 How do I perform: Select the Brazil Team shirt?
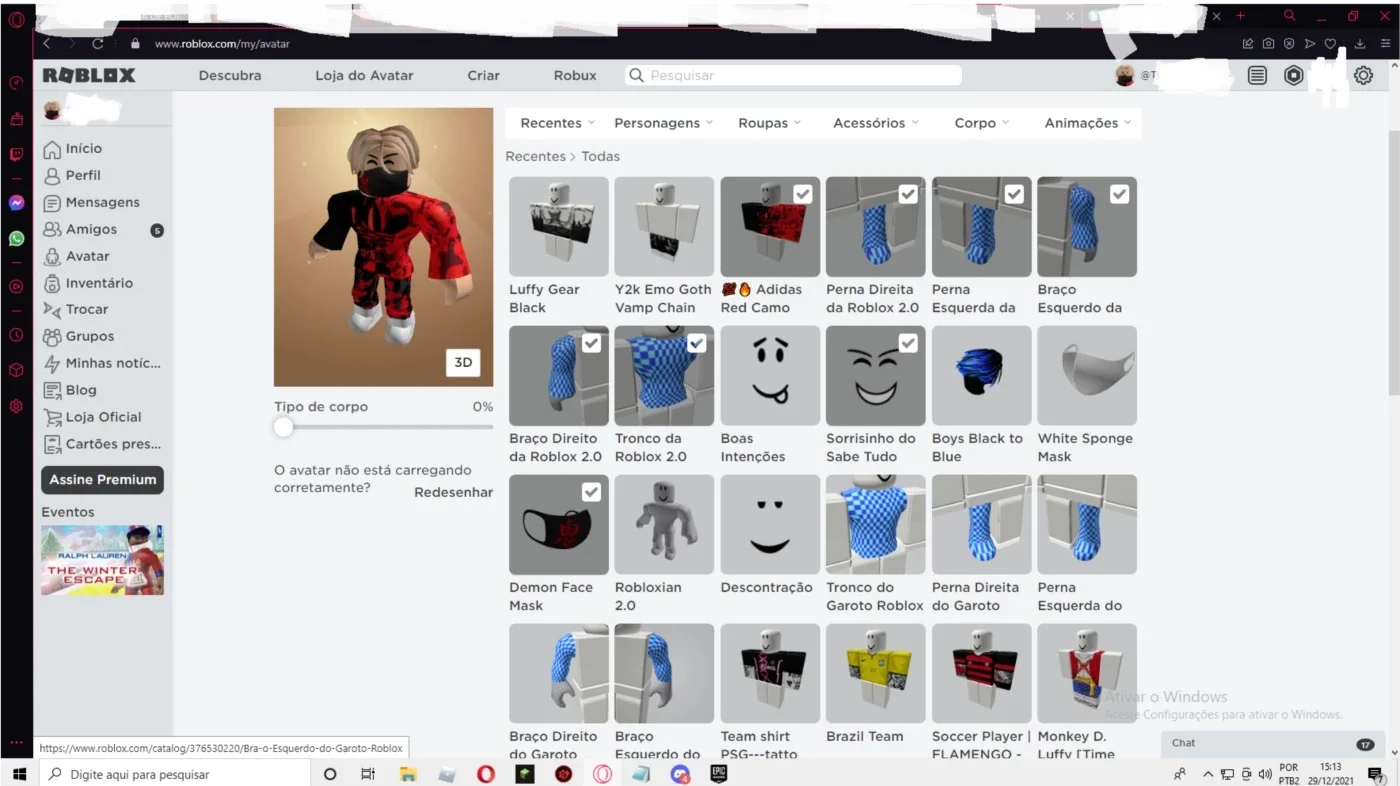tap(876, 674)
